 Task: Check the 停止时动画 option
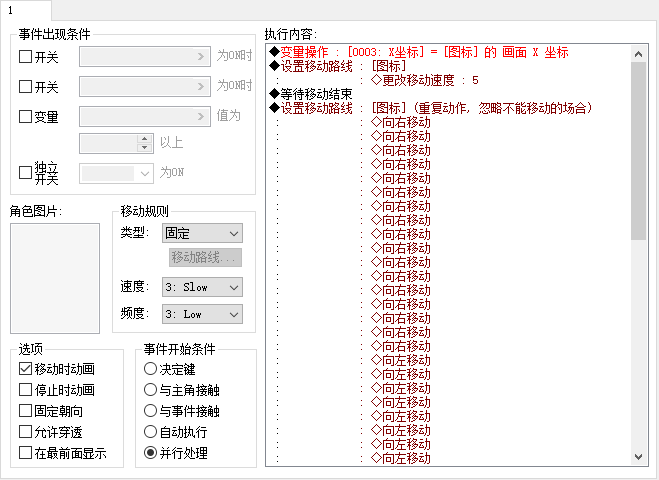click(x=26, y=390)
